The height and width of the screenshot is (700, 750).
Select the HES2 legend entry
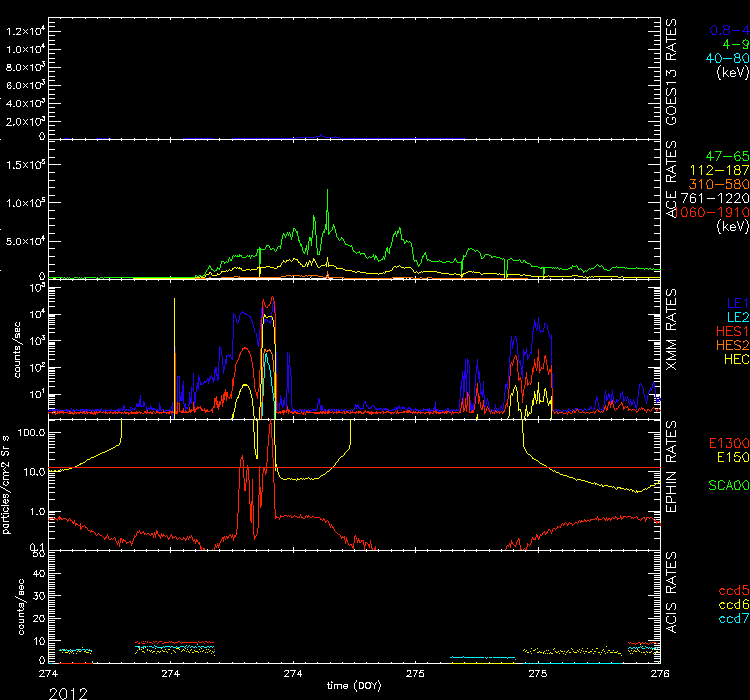tap(731, 344)
